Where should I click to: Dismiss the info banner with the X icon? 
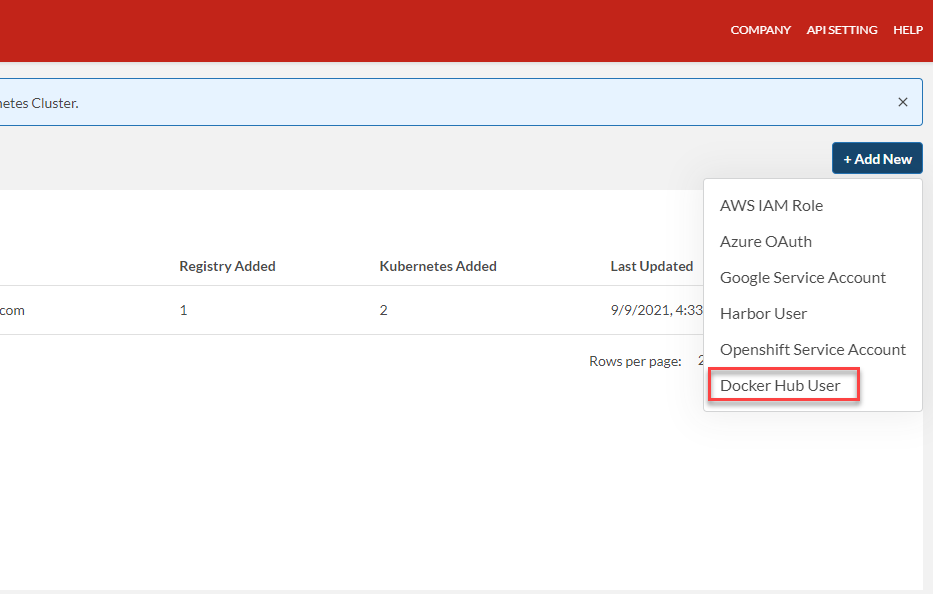[902, 102]
